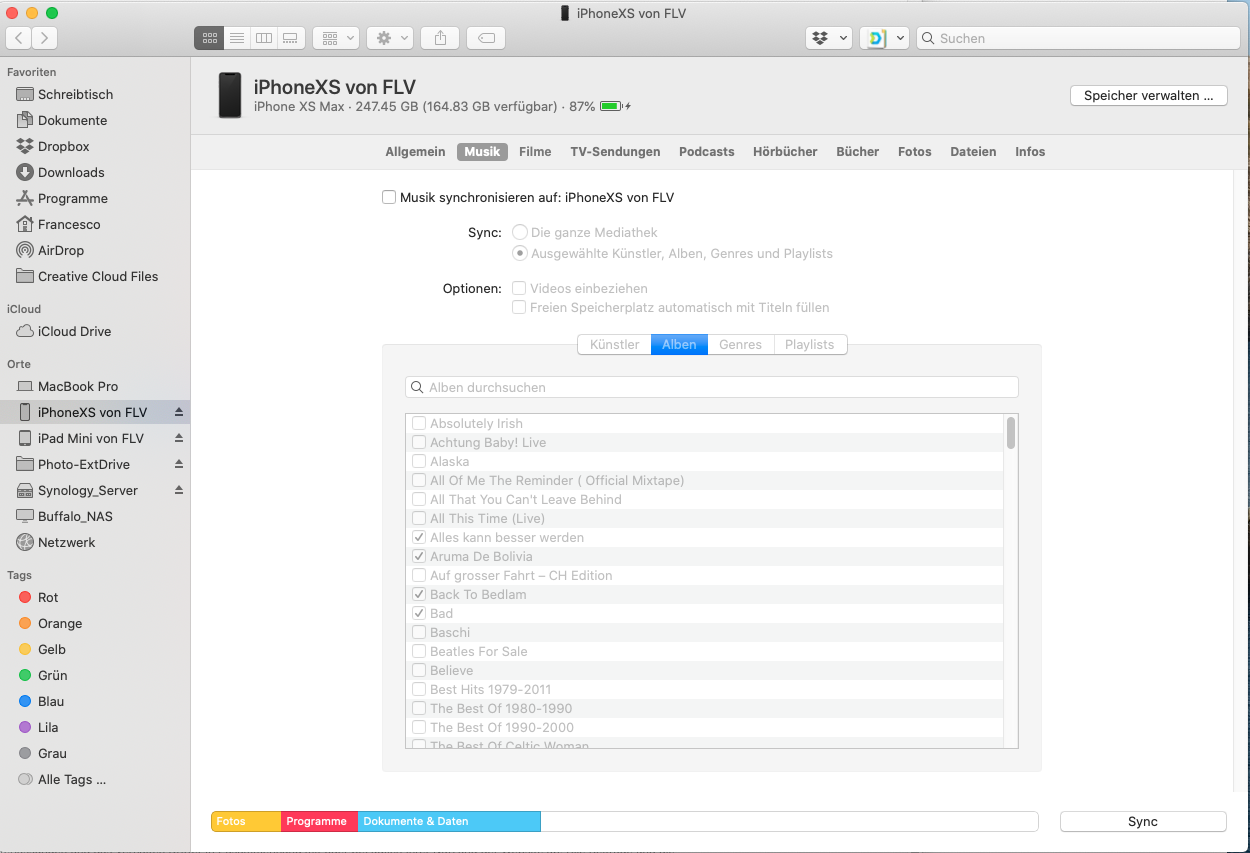Switch Finder to gallery view
The image size is (1250, 853).
[291, 38]
